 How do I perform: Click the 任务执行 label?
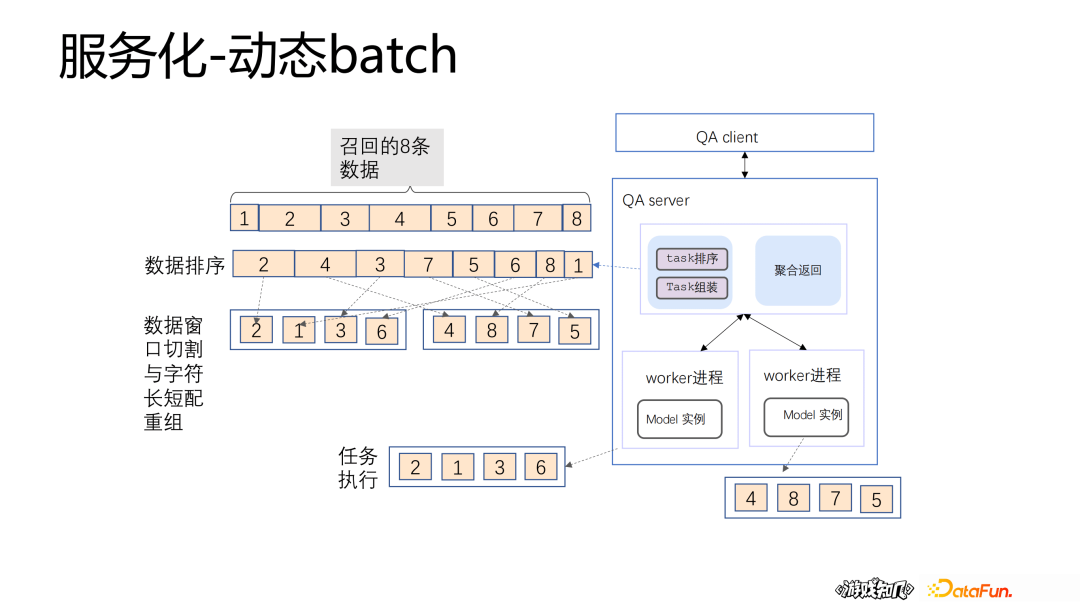coord(357,467)
